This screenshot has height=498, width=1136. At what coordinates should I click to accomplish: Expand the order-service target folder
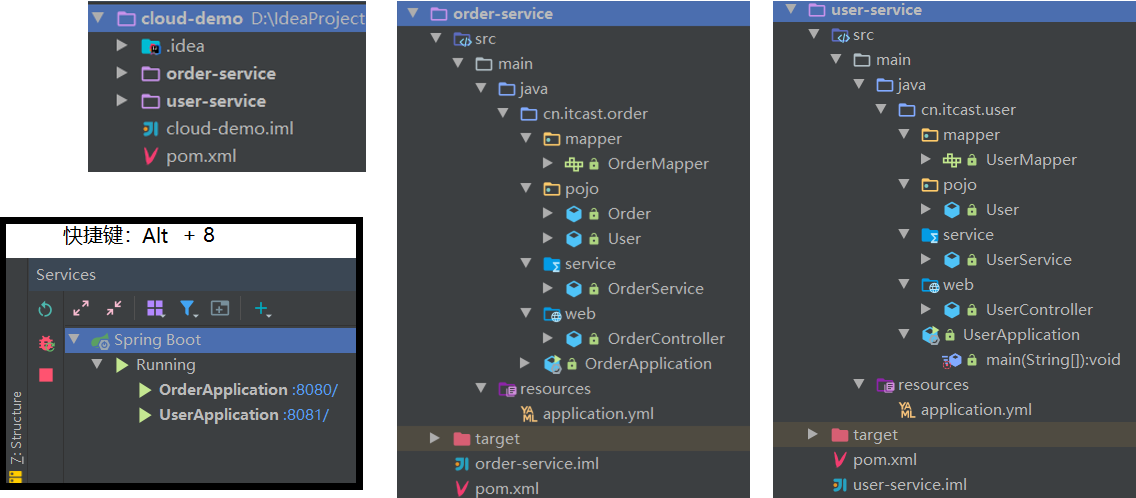[x=435, y=439]
